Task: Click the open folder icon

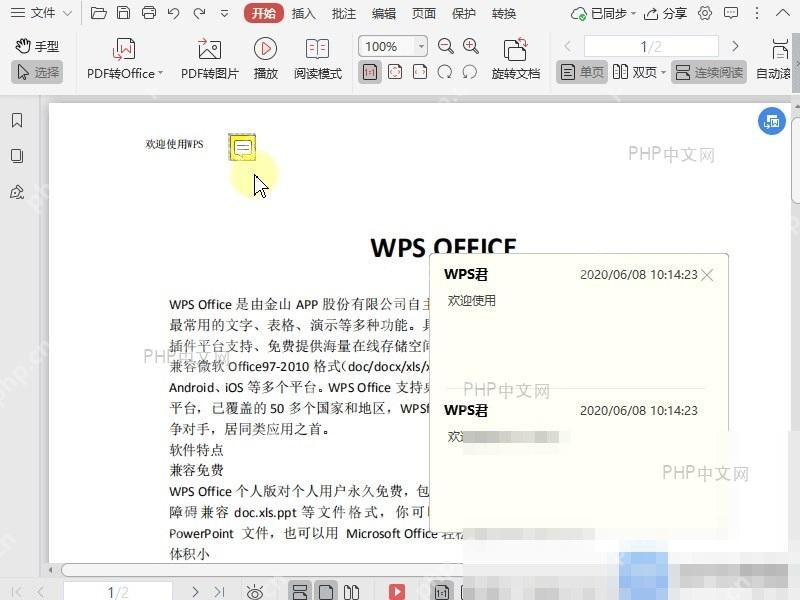Action: pyautogui.click(x=98, y=13)
